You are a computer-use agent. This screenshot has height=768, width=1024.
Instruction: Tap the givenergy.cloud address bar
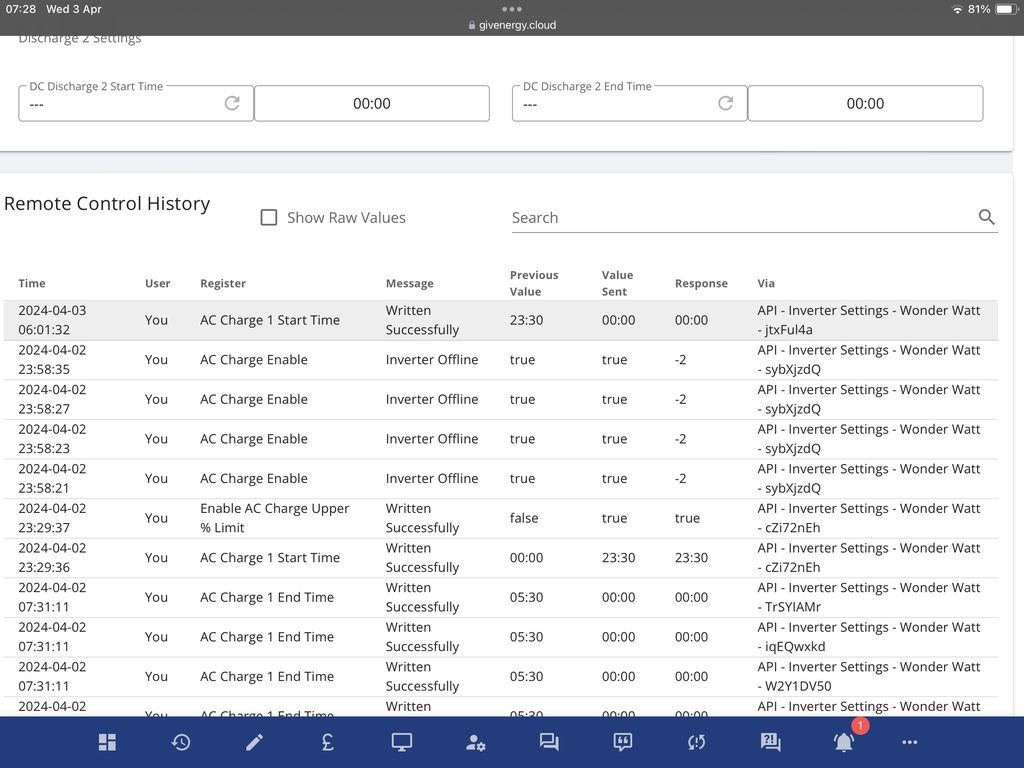(512, 25)
